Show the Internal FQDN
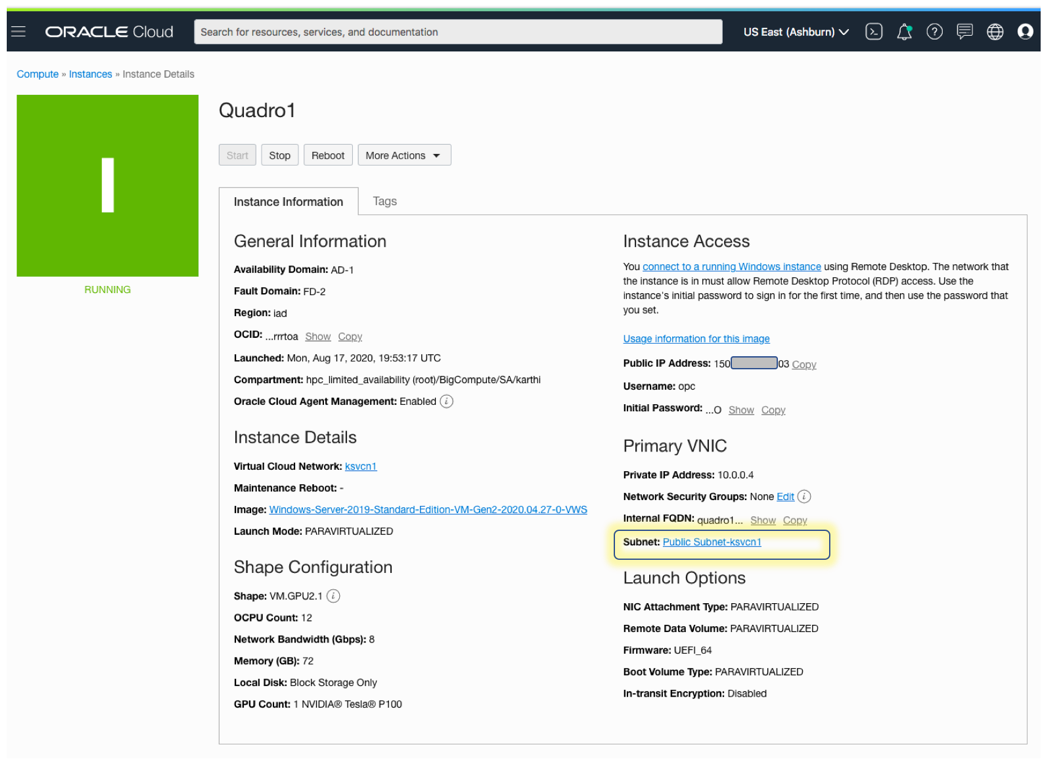Screen dimensions: 1050x760 click(x=763, y=520)
